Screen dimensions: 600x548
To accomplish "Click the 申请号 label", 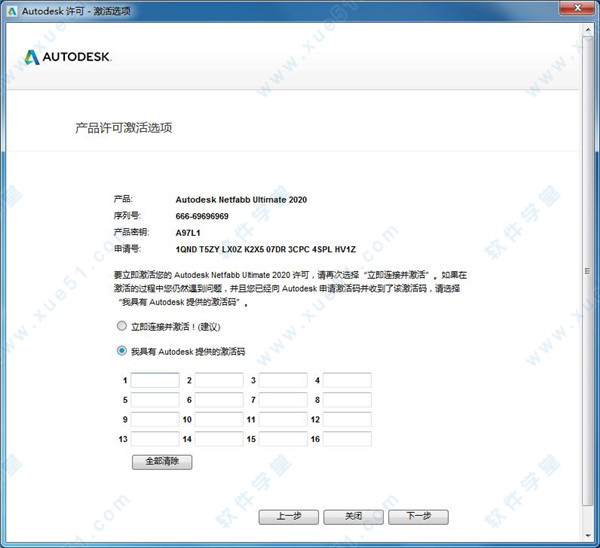I will tap(127, 248).
